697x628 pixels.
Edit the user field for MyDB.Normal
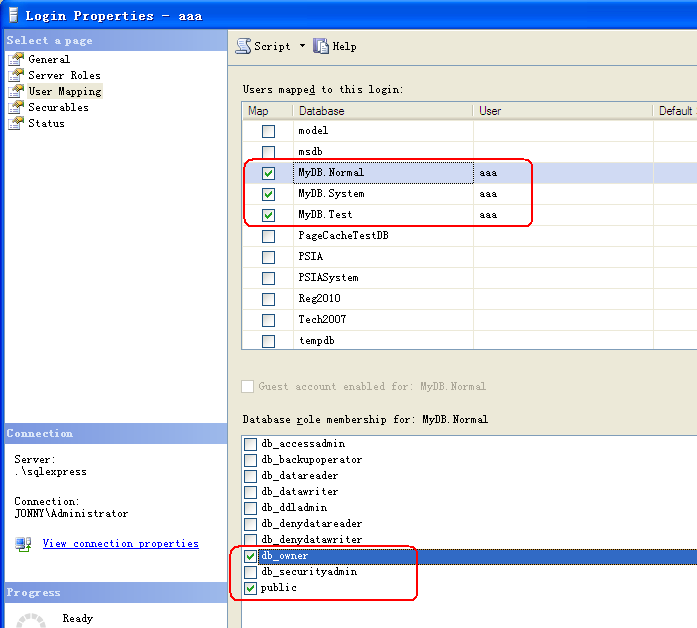[x=562, y=173]
